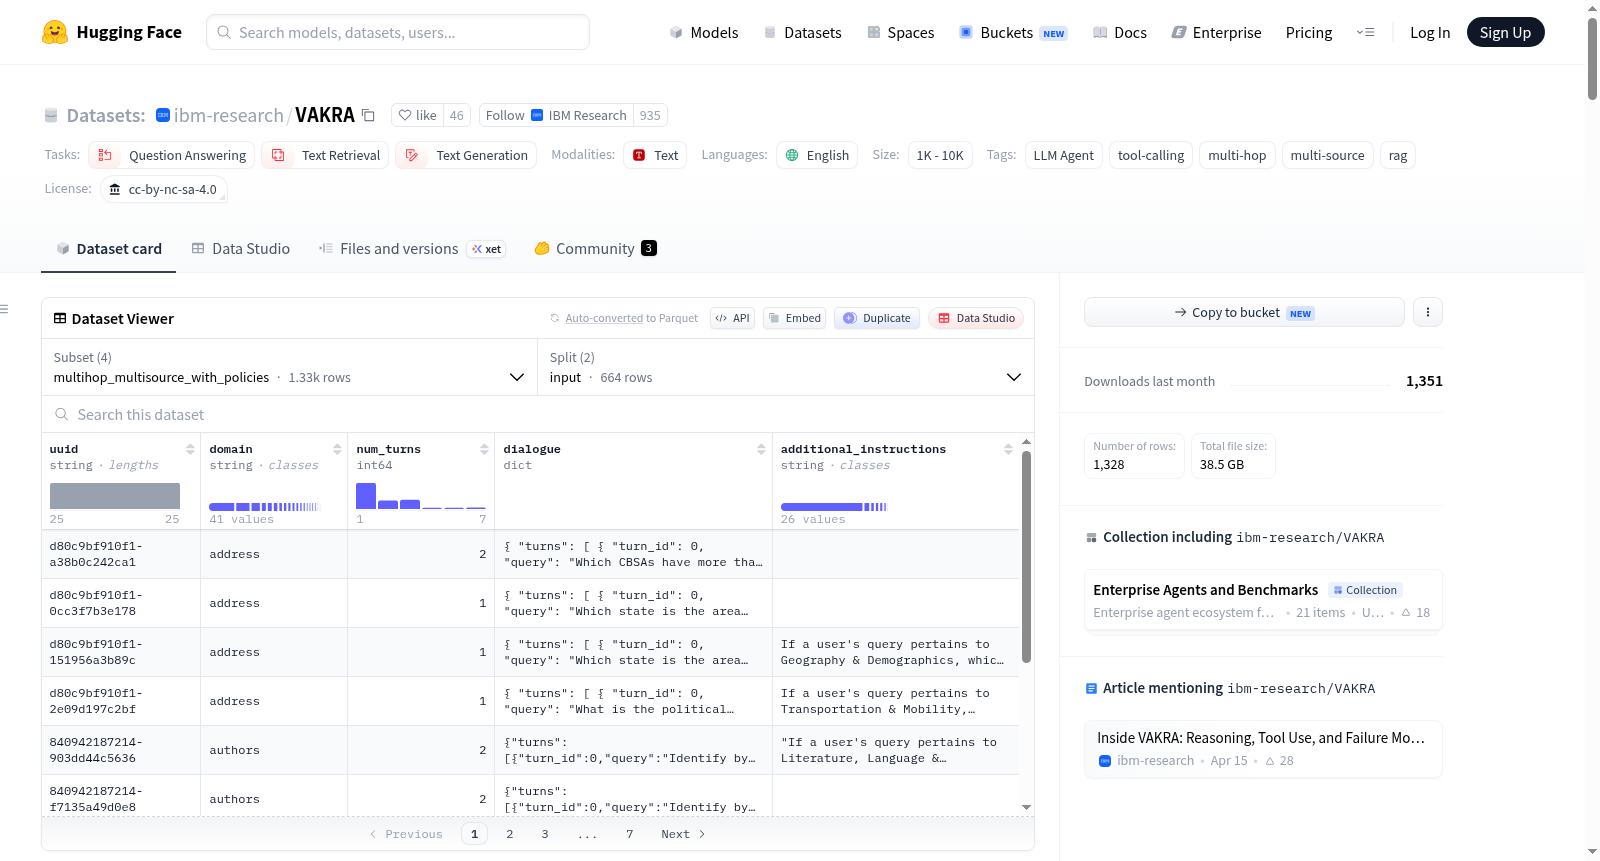Click the Search this dataset field

538,414
